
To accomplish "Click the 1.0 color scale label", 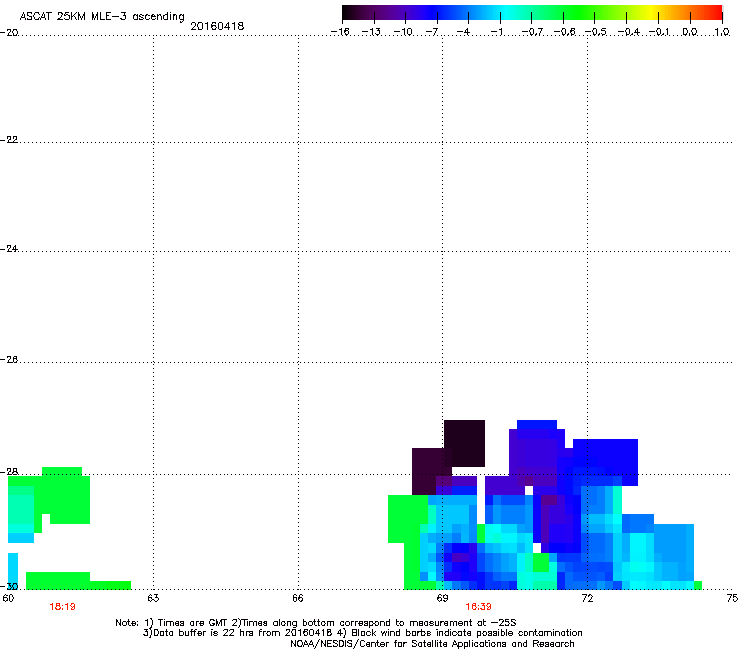I will (x=722, y=32).
